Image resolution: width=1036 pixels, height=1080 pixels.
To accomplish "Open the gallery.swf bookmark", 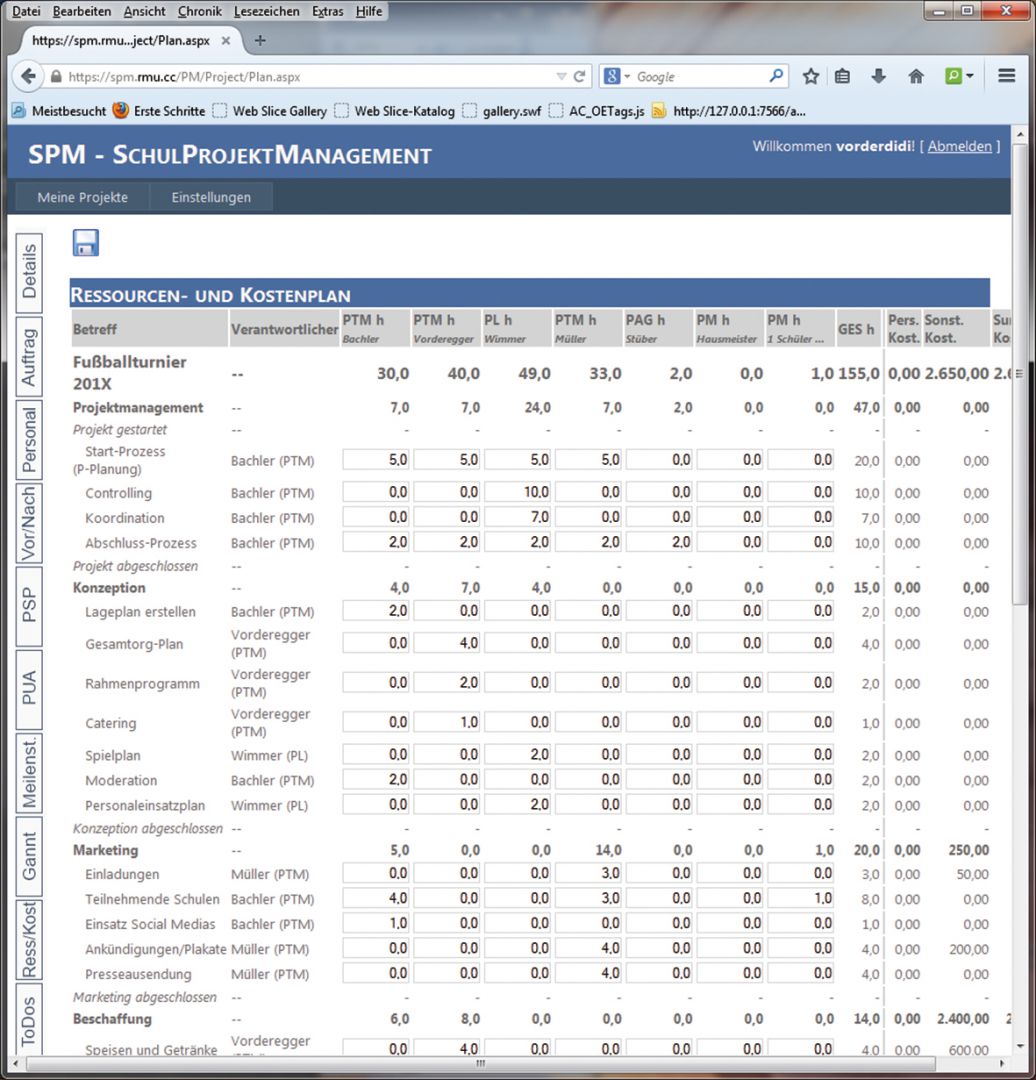I will 502,111.
